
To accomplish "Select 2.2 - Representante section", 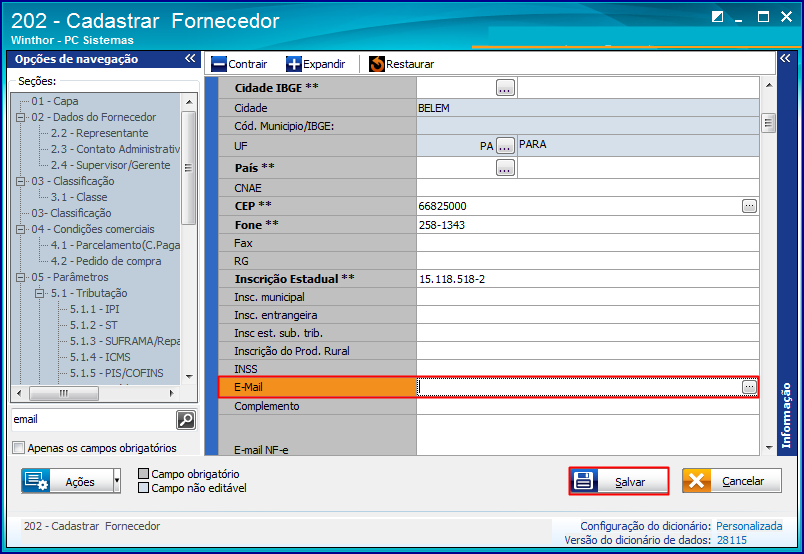I will point(99,133).
